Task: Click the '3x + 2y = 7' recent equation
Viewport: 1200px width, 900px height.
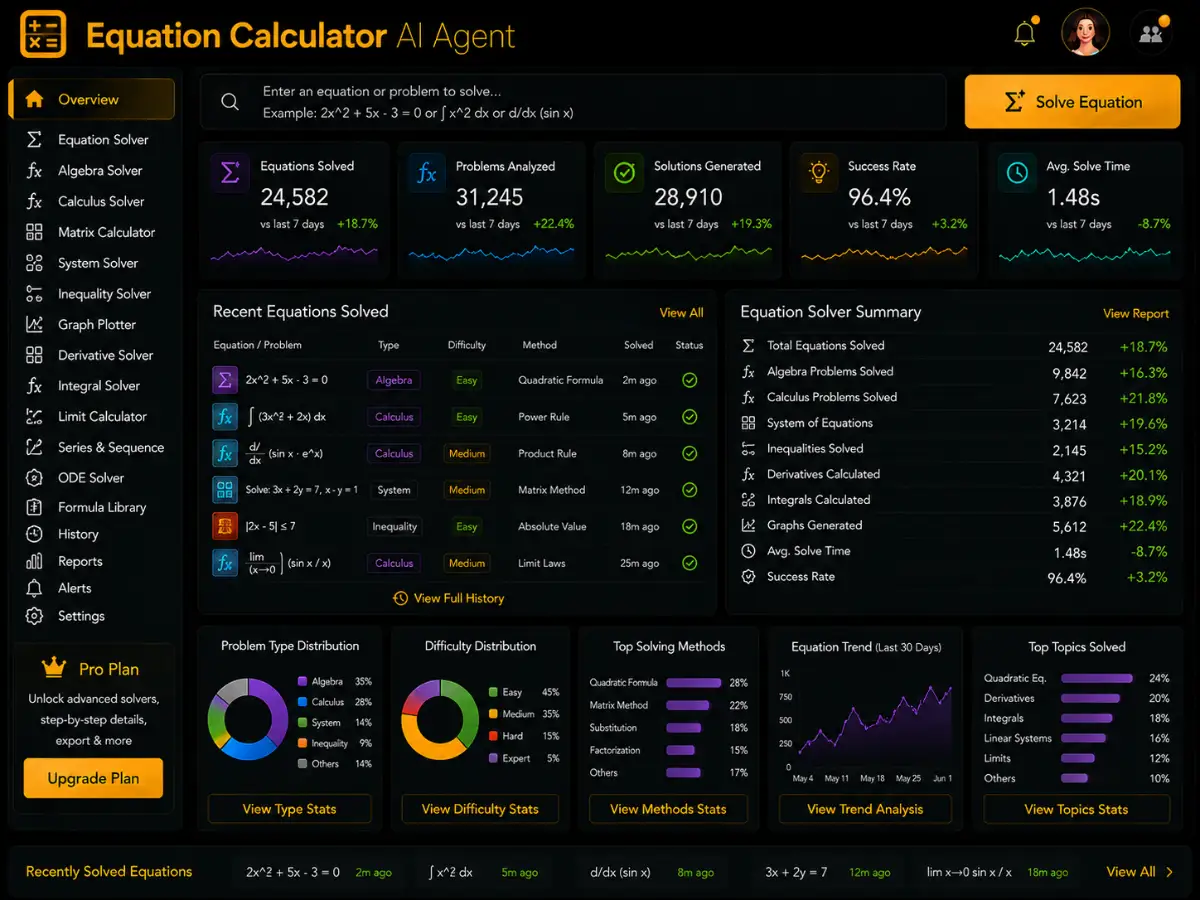Action: [x=796, y=872]
